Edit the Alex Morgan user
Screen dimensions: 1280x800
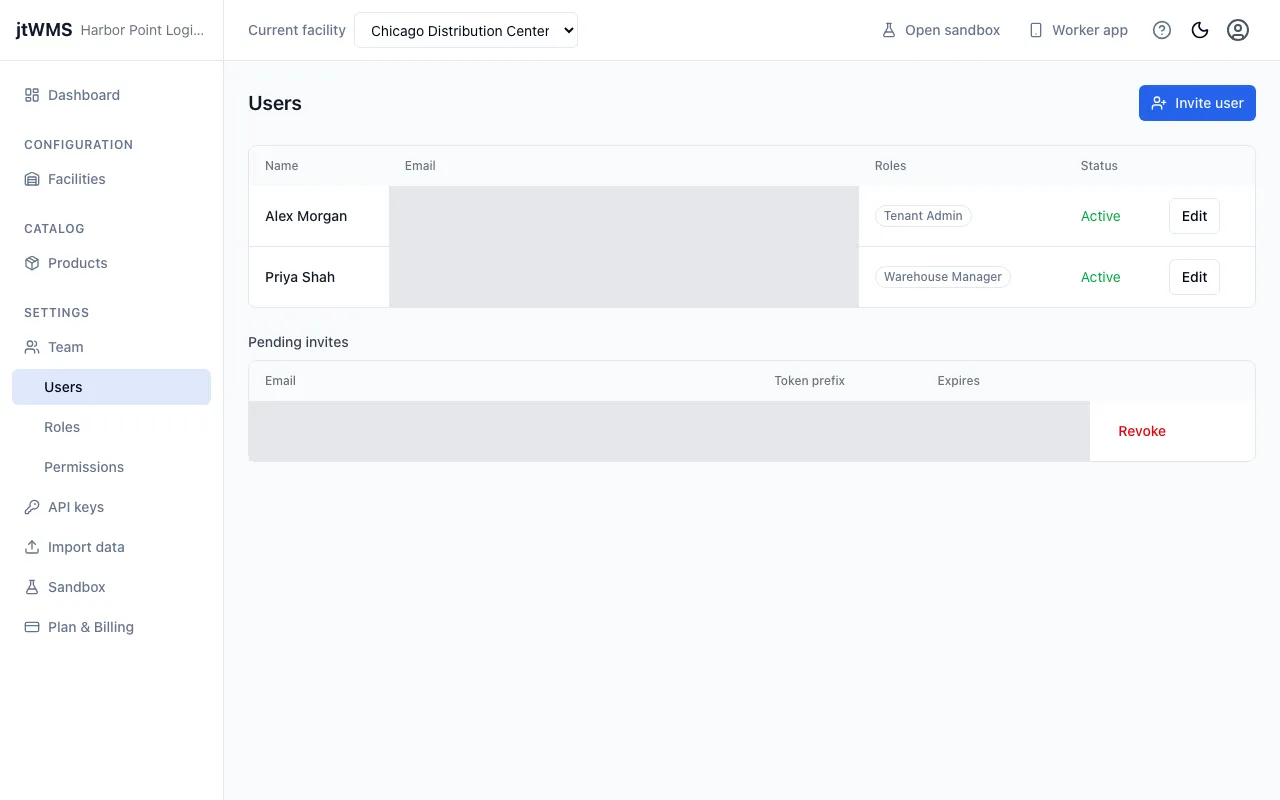click(x=1194, y=216)
